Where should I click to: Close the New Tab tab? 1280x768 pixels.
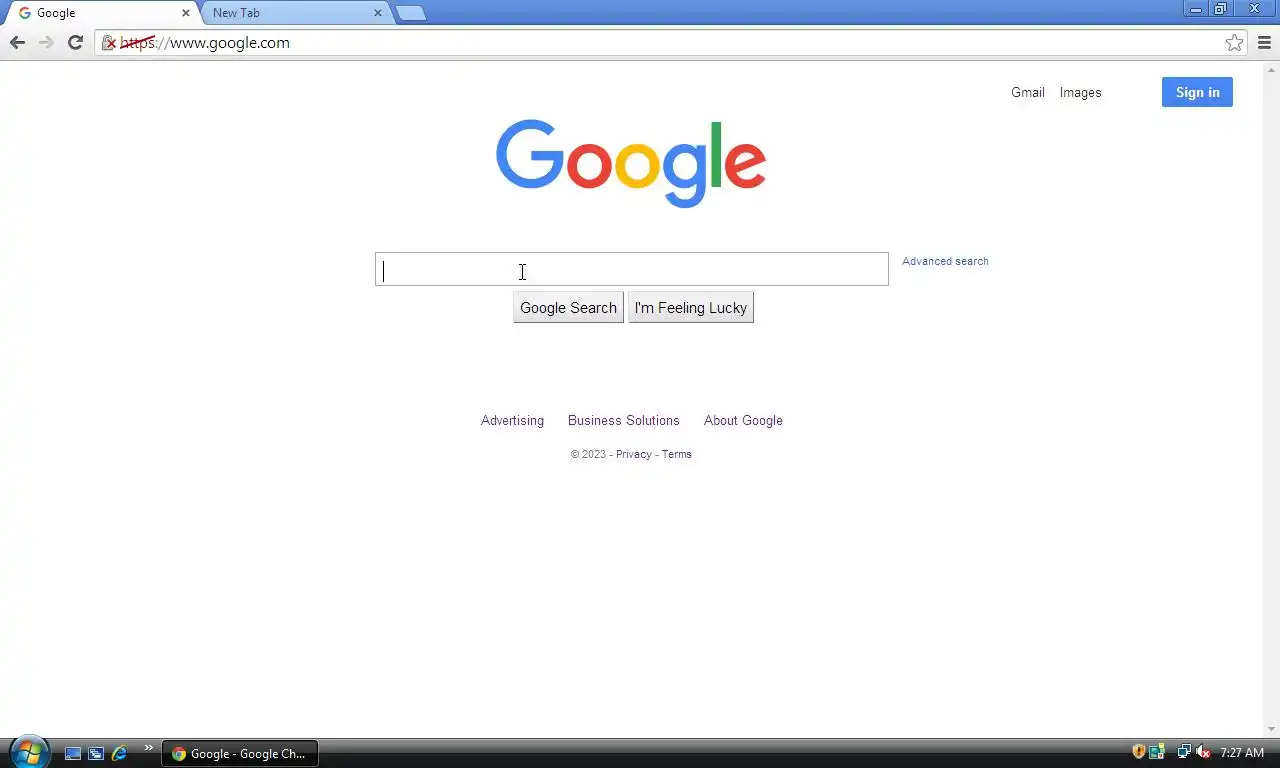click(378, 13)
